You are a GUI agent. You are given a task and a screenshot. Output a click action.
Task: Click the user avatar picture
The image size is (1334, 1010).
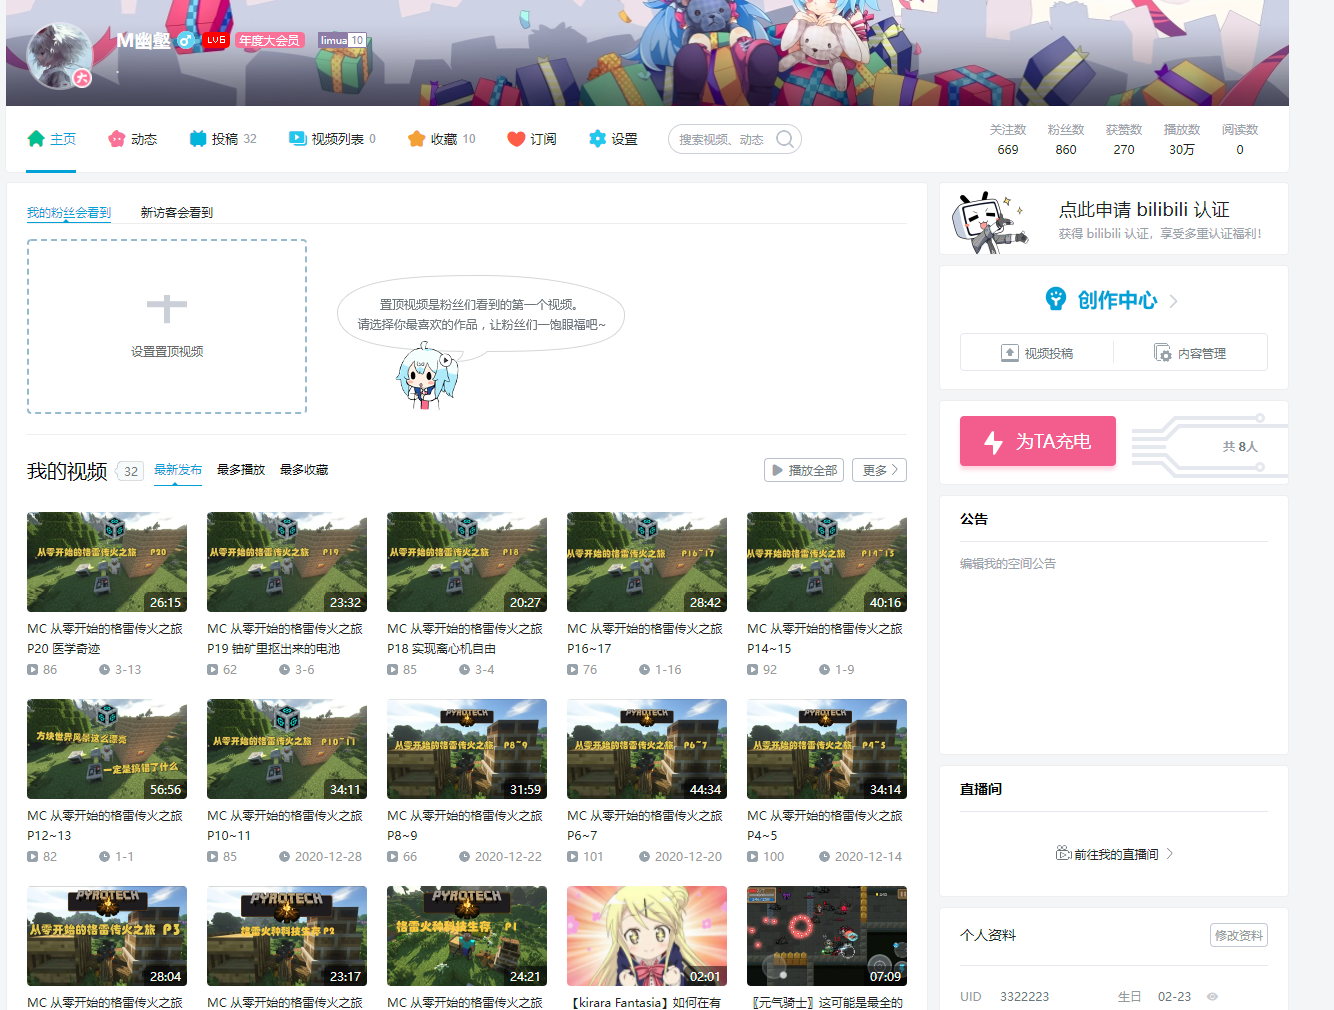tap(59, 55)
